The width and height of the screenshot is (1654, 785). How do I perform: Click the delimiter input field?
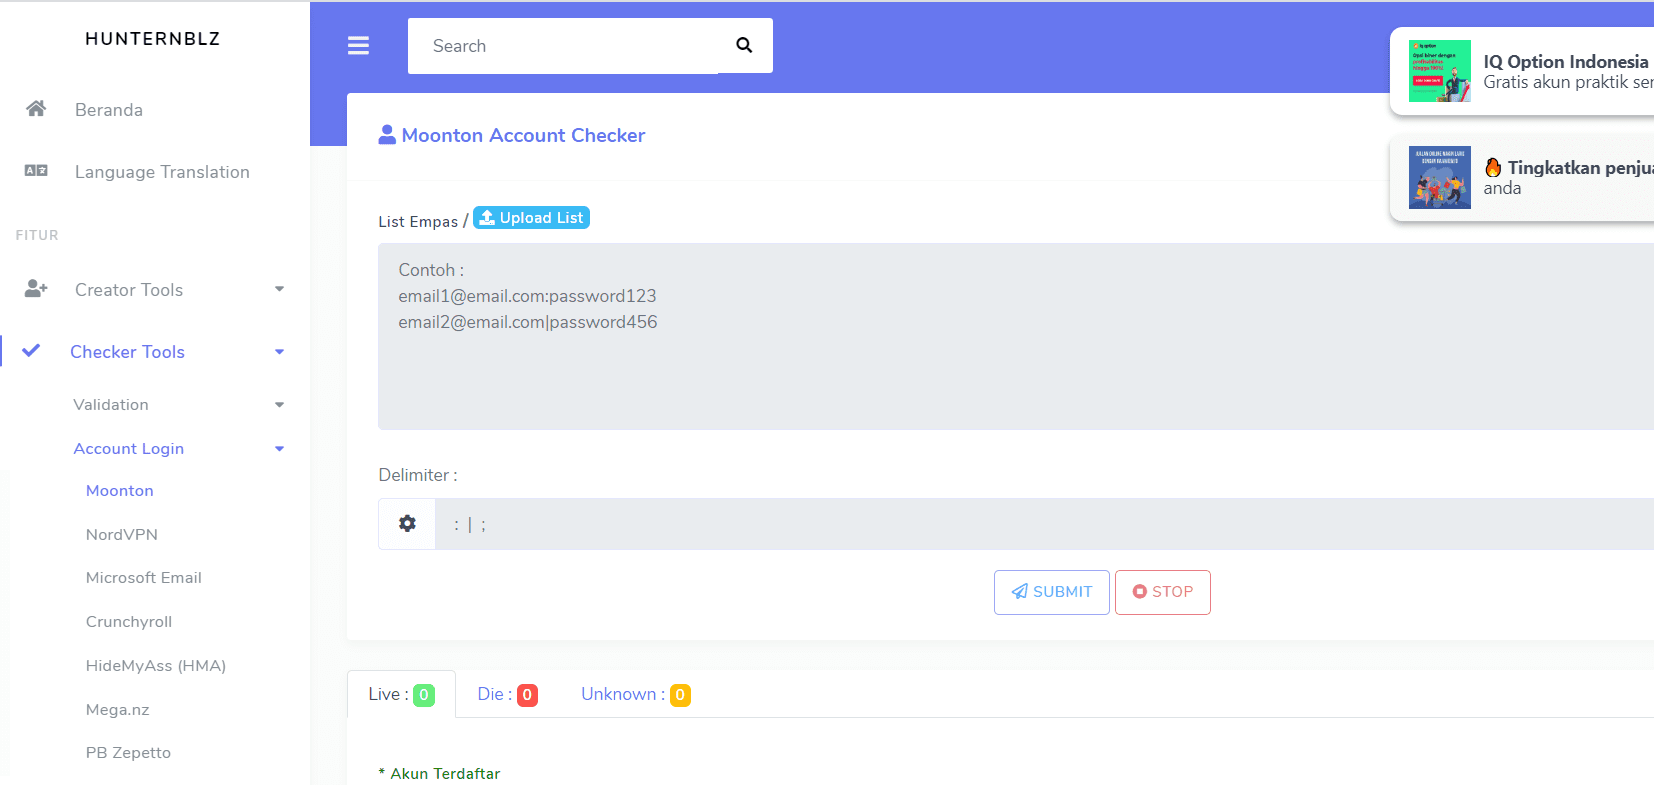pyautogui.click(x=1044, y=524)
